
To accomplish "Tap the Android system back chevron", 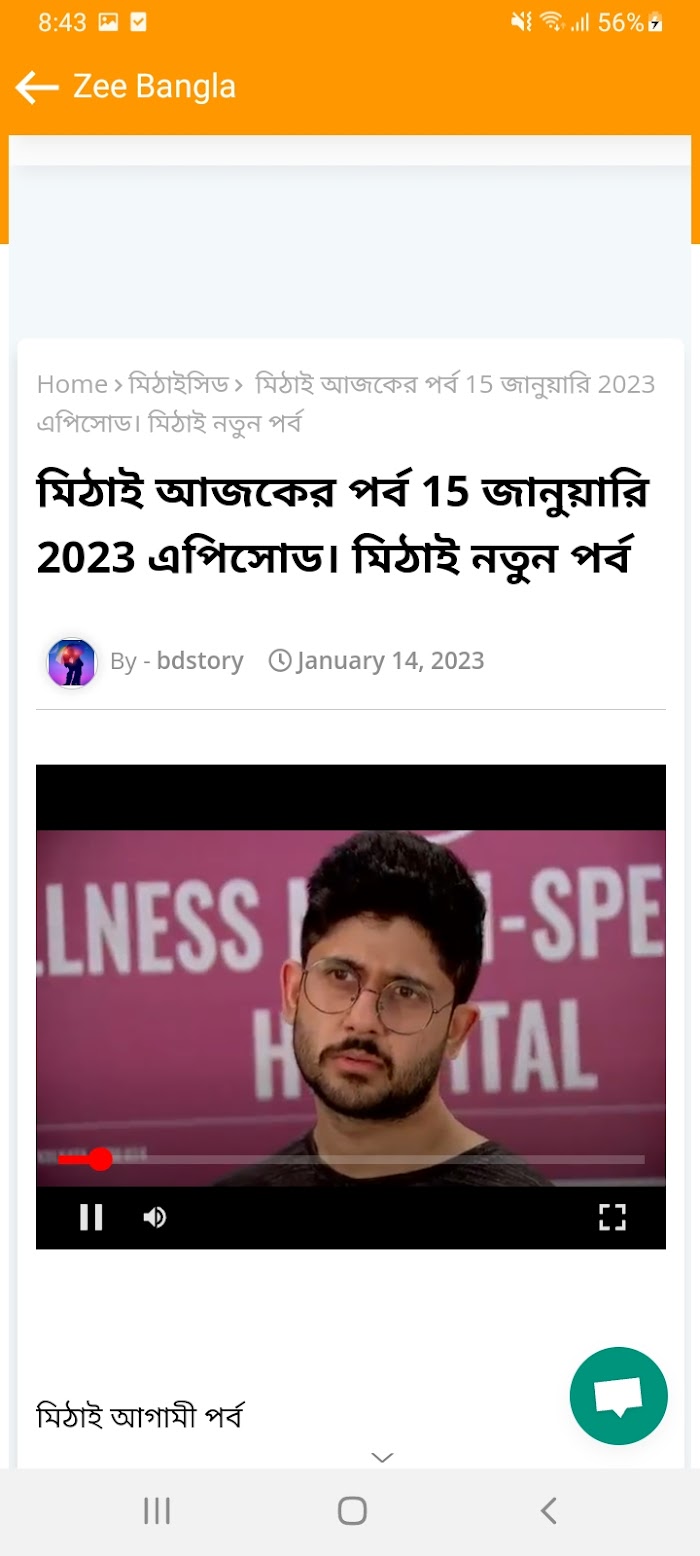I will [x=548, y=1510].
